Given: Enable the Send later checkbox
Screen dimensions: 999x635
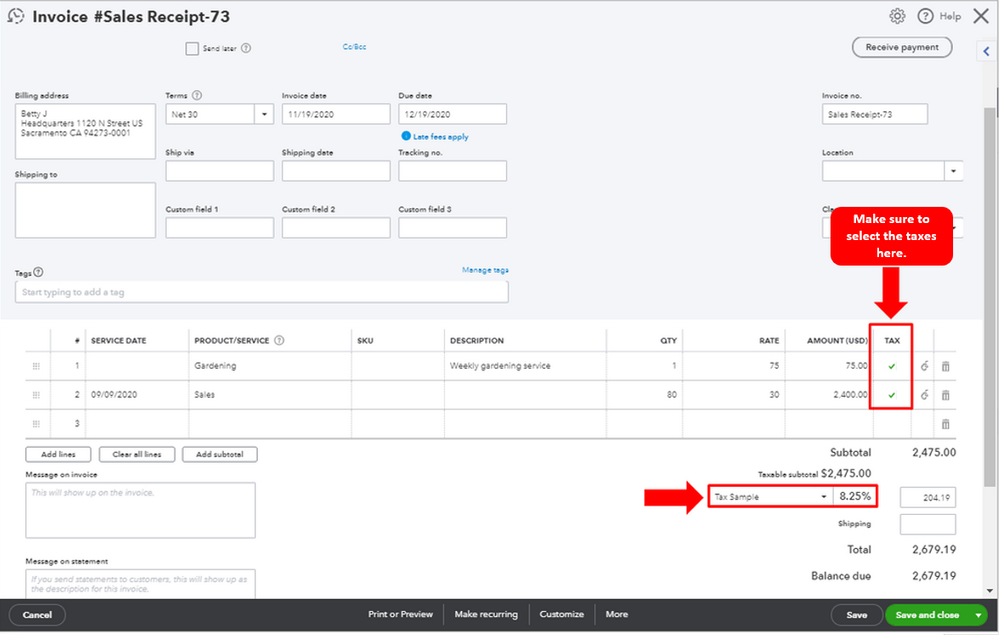Looking at the screenshot, I should [192, 48].
